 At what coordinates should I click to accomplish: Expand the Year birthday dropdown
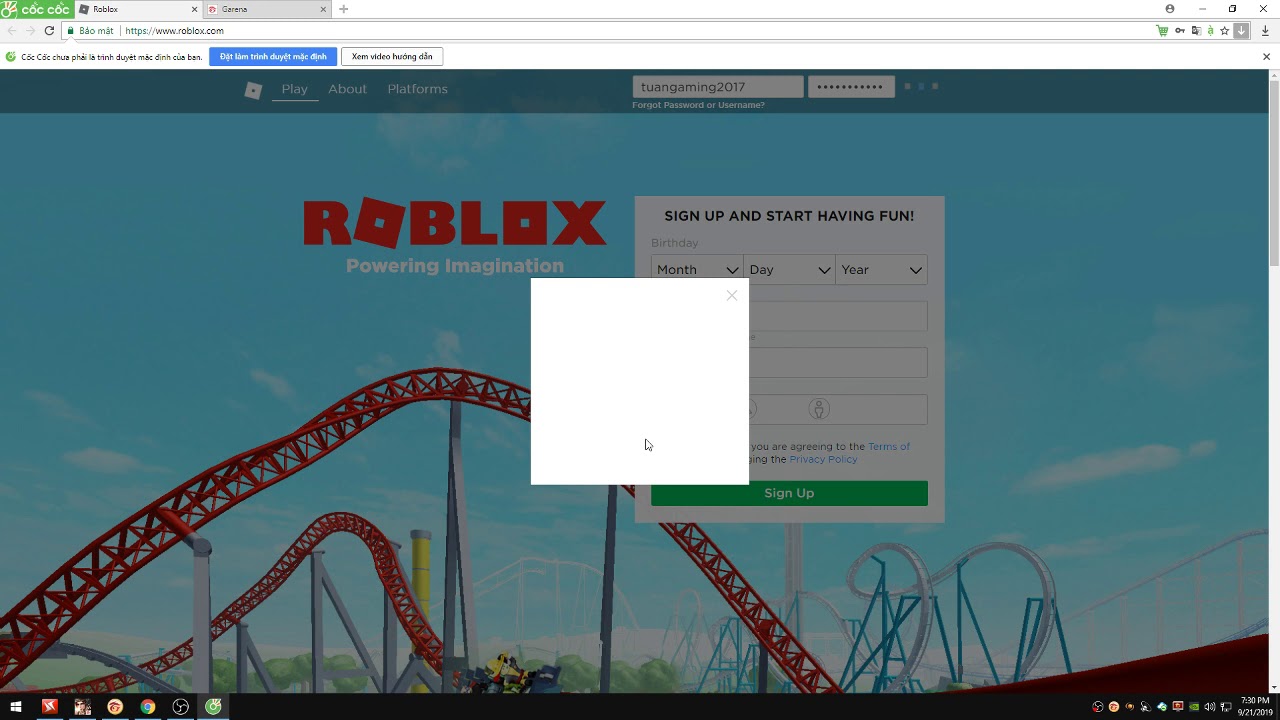pyautogui.click(x=881, y=270)
